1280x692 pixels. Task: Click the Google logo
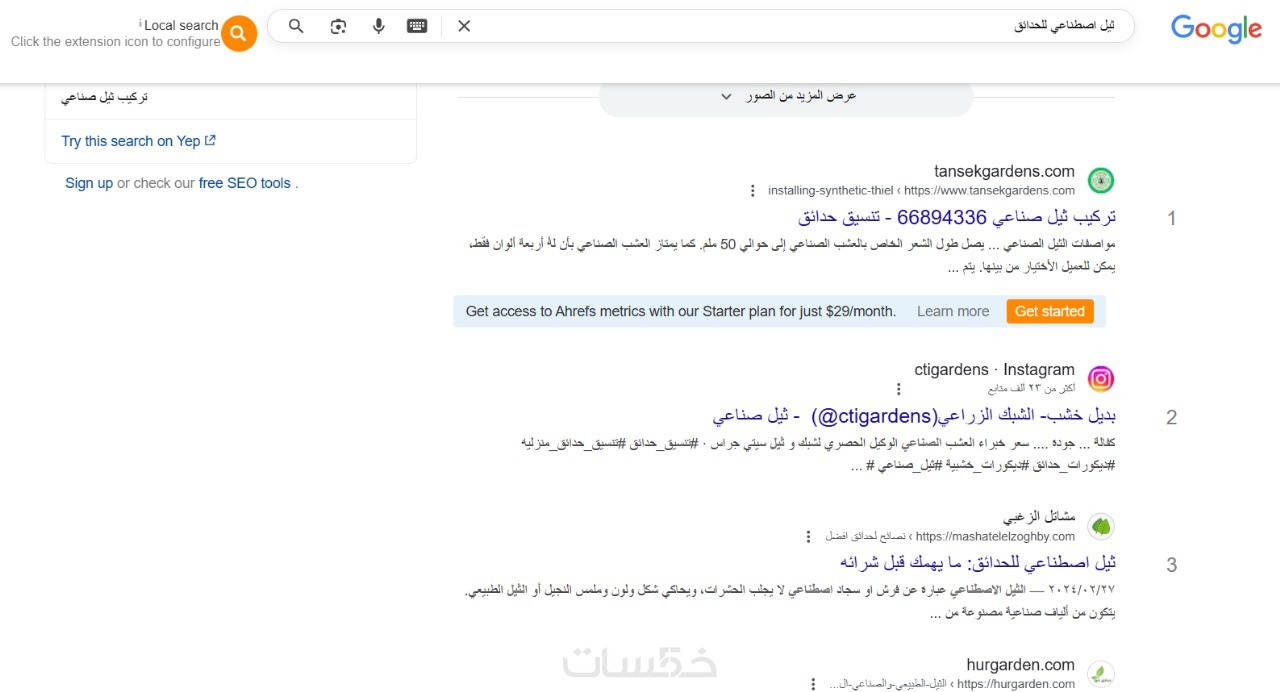1216,29
